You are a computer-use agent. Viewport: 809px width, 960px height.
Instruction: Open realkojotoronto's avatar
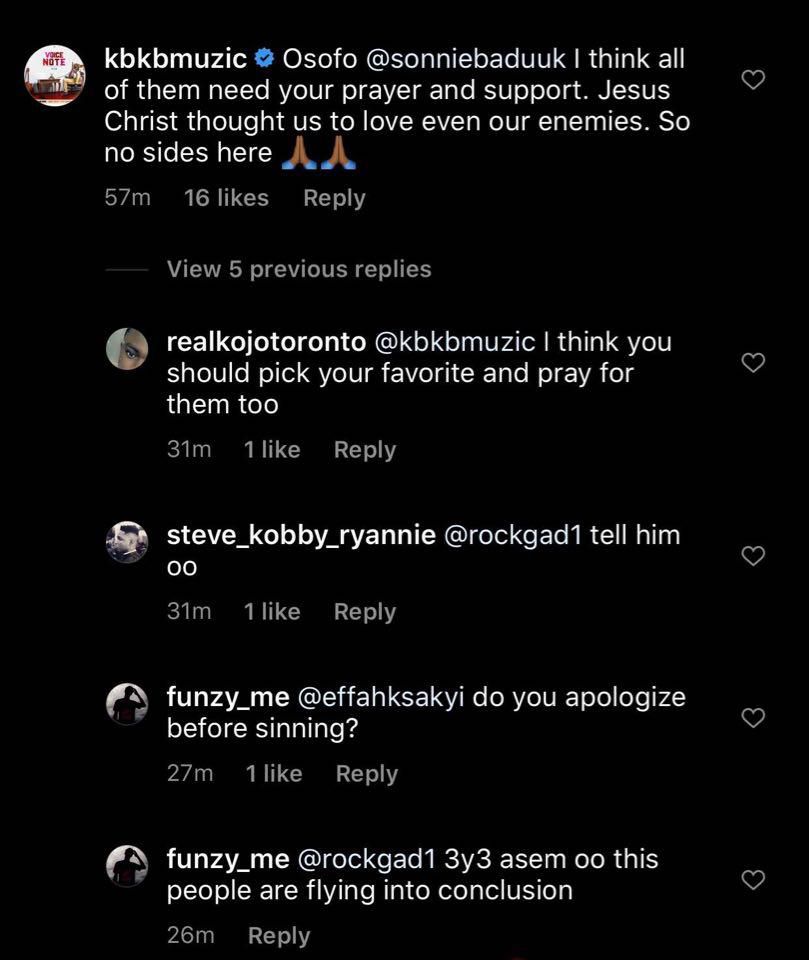127,349
